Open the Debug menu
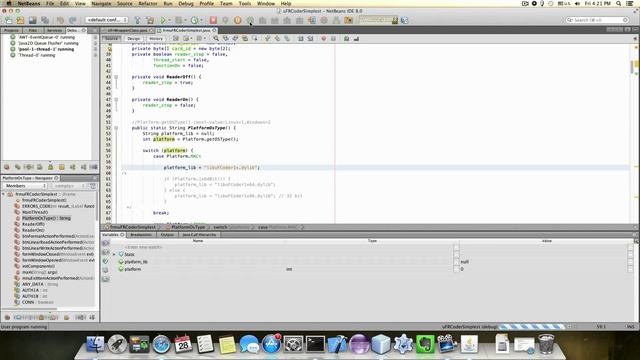The height and width of the screenshot is (360, 640). [x=186, y=3]
